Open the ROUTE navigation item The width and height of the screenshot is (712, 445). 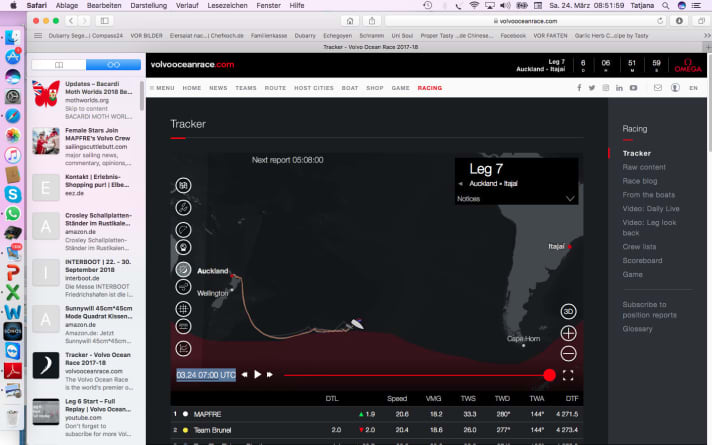275,88
